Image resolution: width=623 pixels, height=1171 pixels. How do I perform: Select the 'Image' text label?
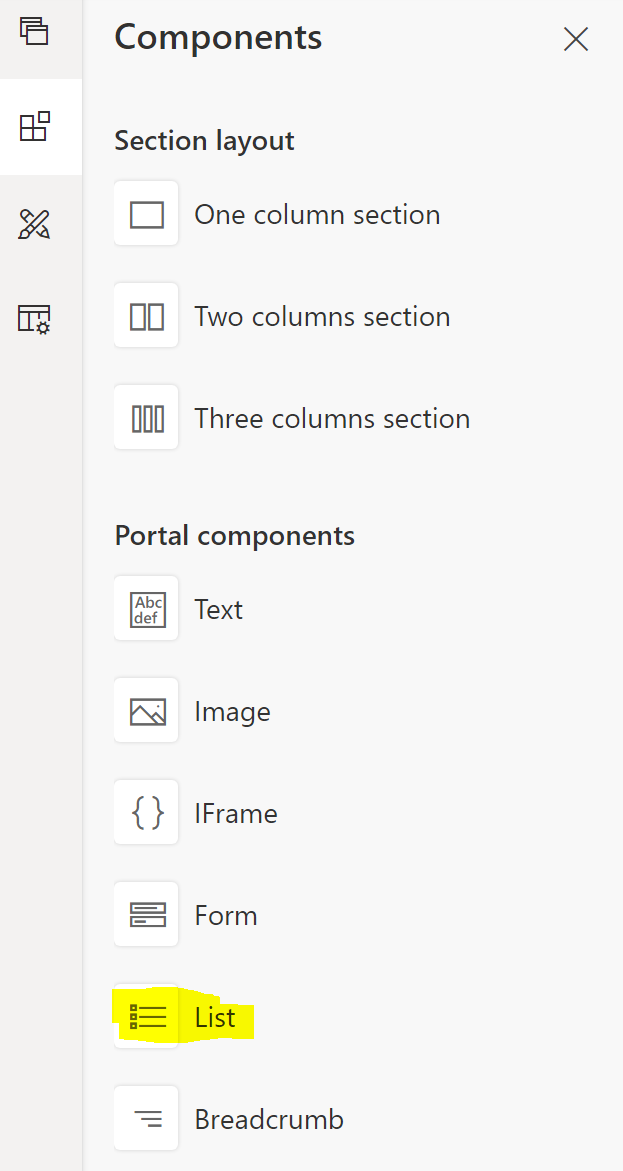click(232, 712)
